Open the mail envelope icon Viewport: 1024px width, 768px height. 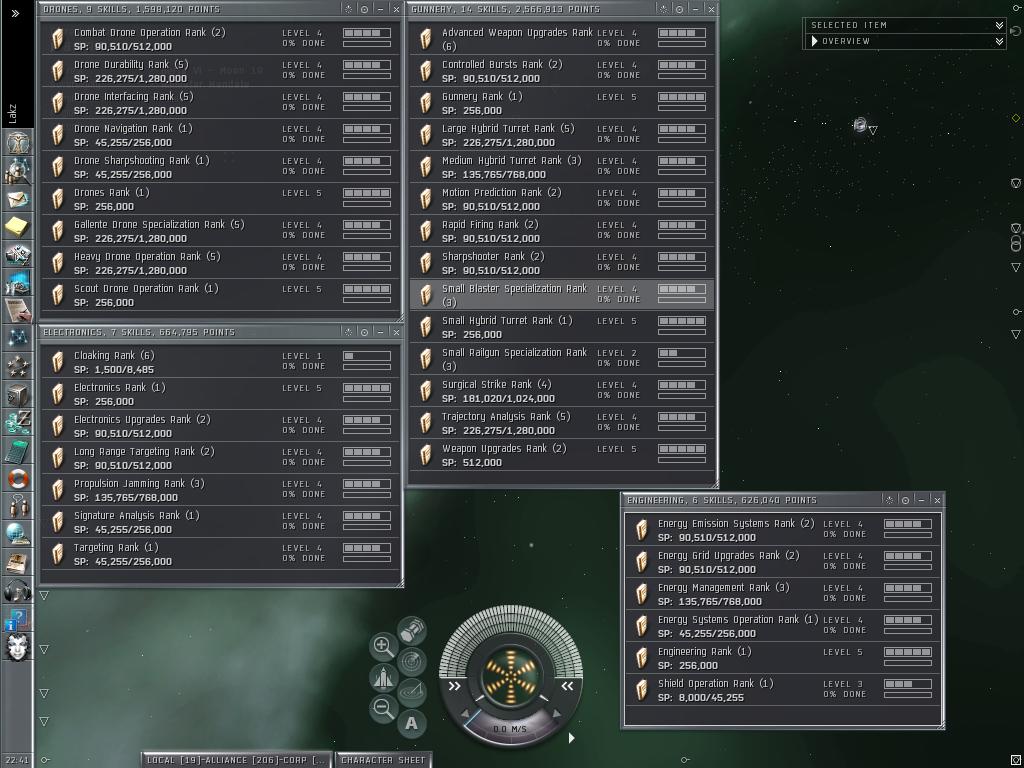pyautogui.click(x=18, y=198)
